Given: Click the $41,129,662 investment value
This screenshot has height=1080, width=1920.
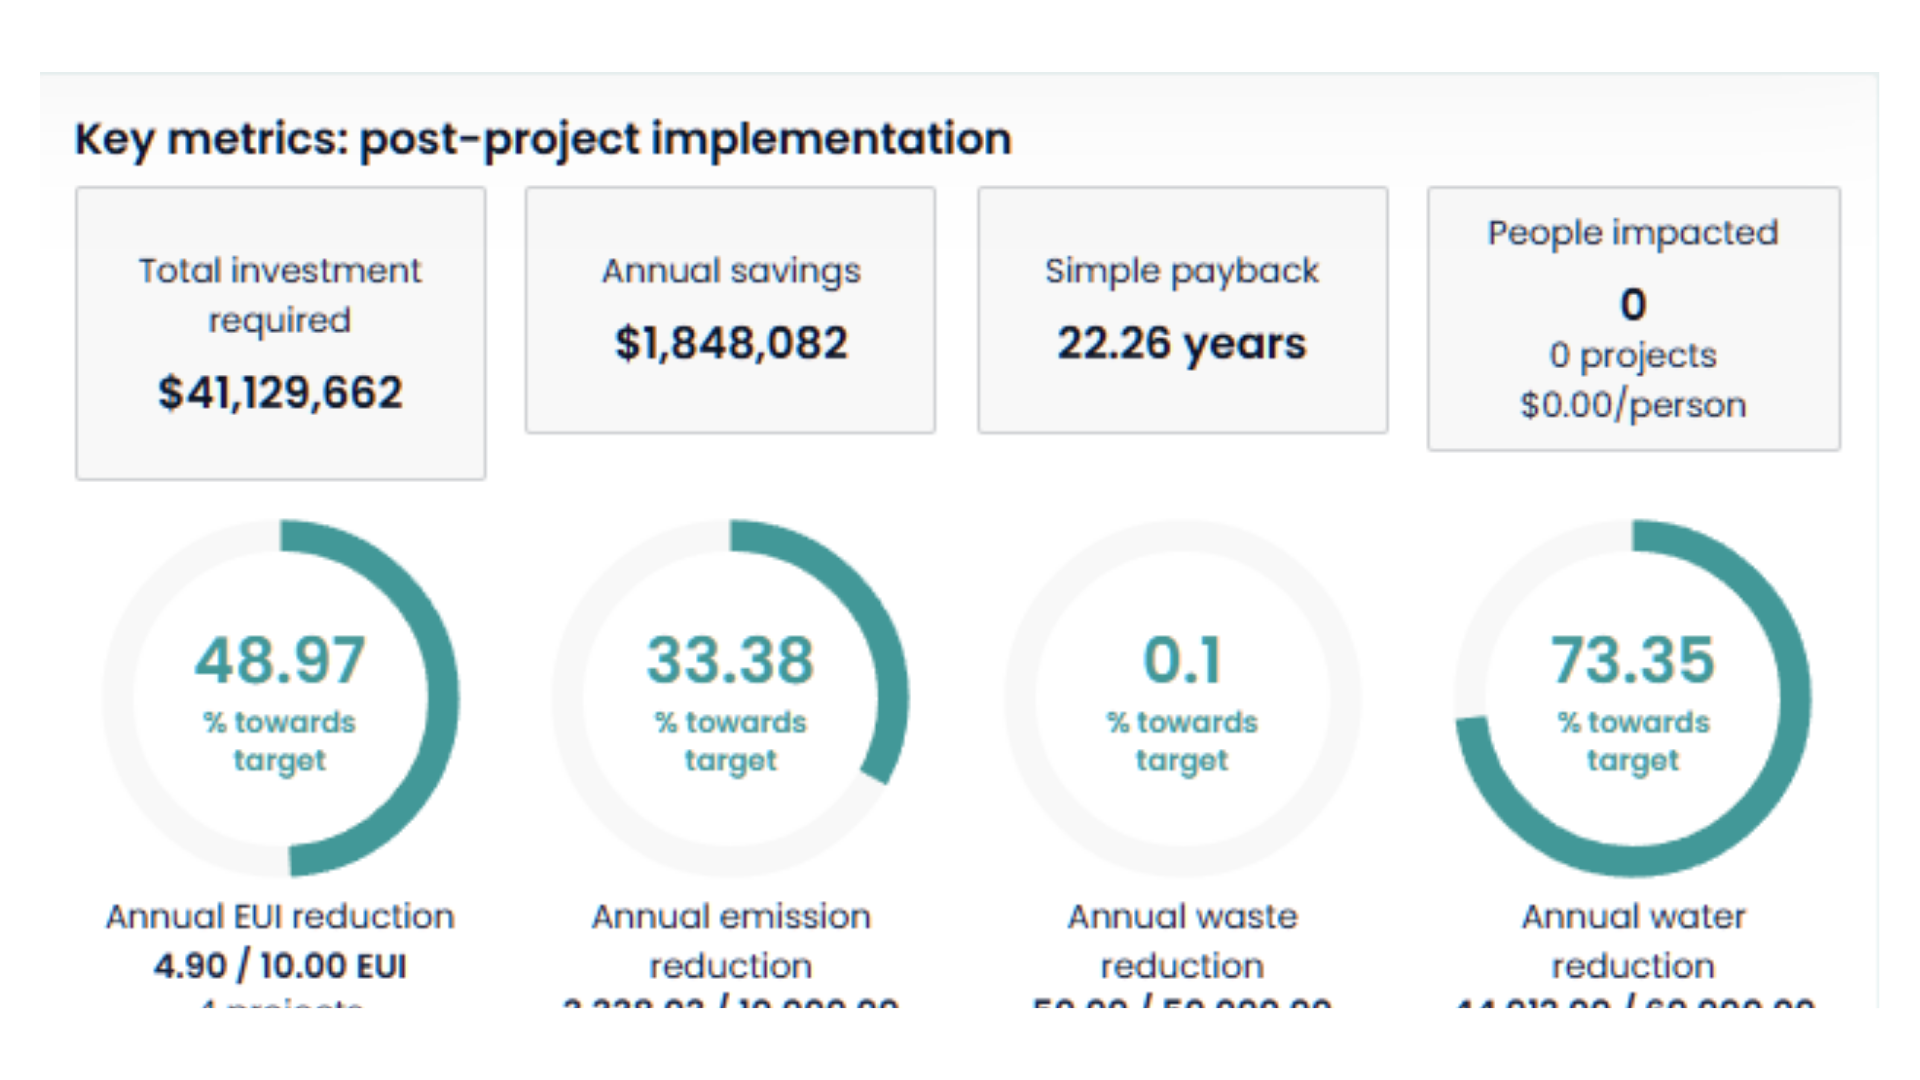Looking at the screenshot, I should pyautogui.click(x=280, y=393).
